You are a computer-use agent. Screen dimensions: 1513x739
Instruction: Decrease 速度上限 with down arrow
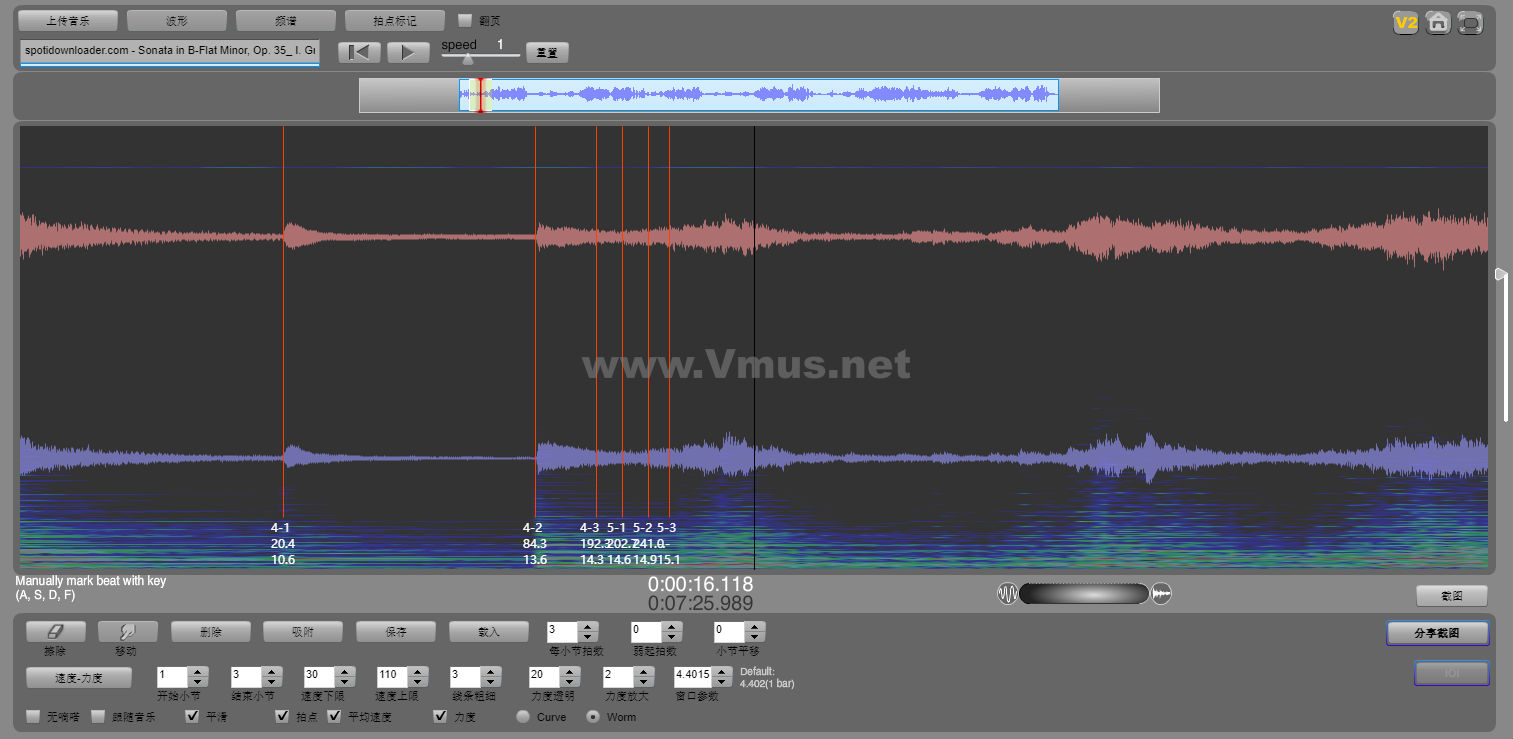pyautogui.click(x=419, y=682)
